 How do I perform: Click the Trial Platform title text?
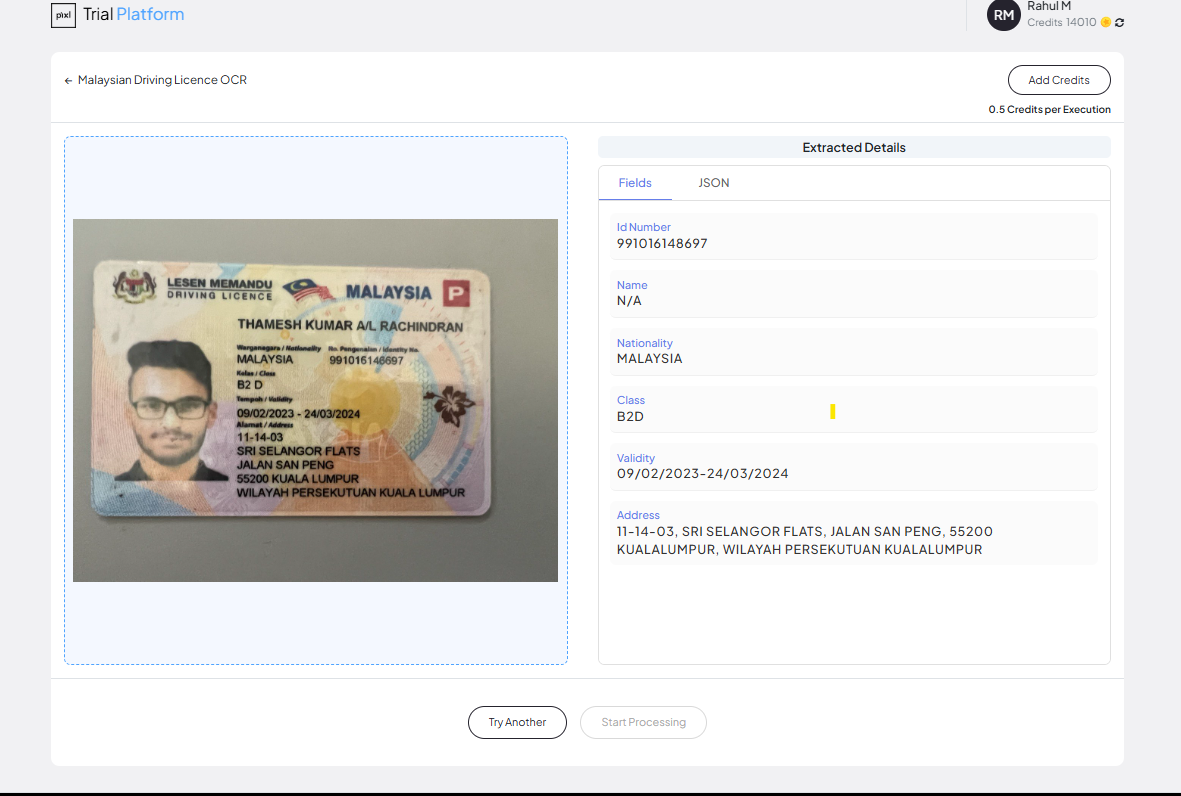coord(133,15)
